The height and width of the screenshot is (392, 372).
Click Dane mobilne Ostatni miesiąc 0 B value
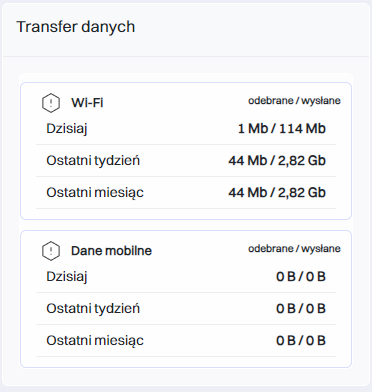pos(301,341)
